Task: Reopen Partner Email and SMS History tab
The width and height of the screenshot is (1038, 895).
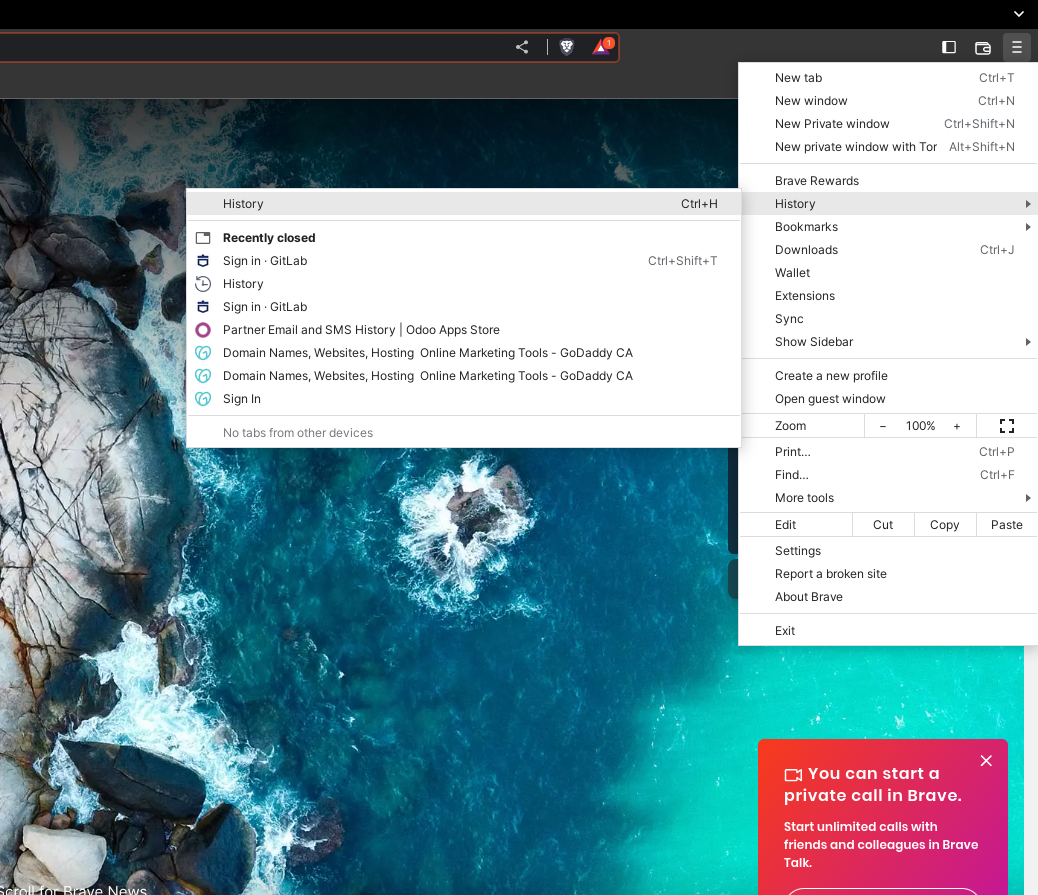Action: (x=463, y=330)
